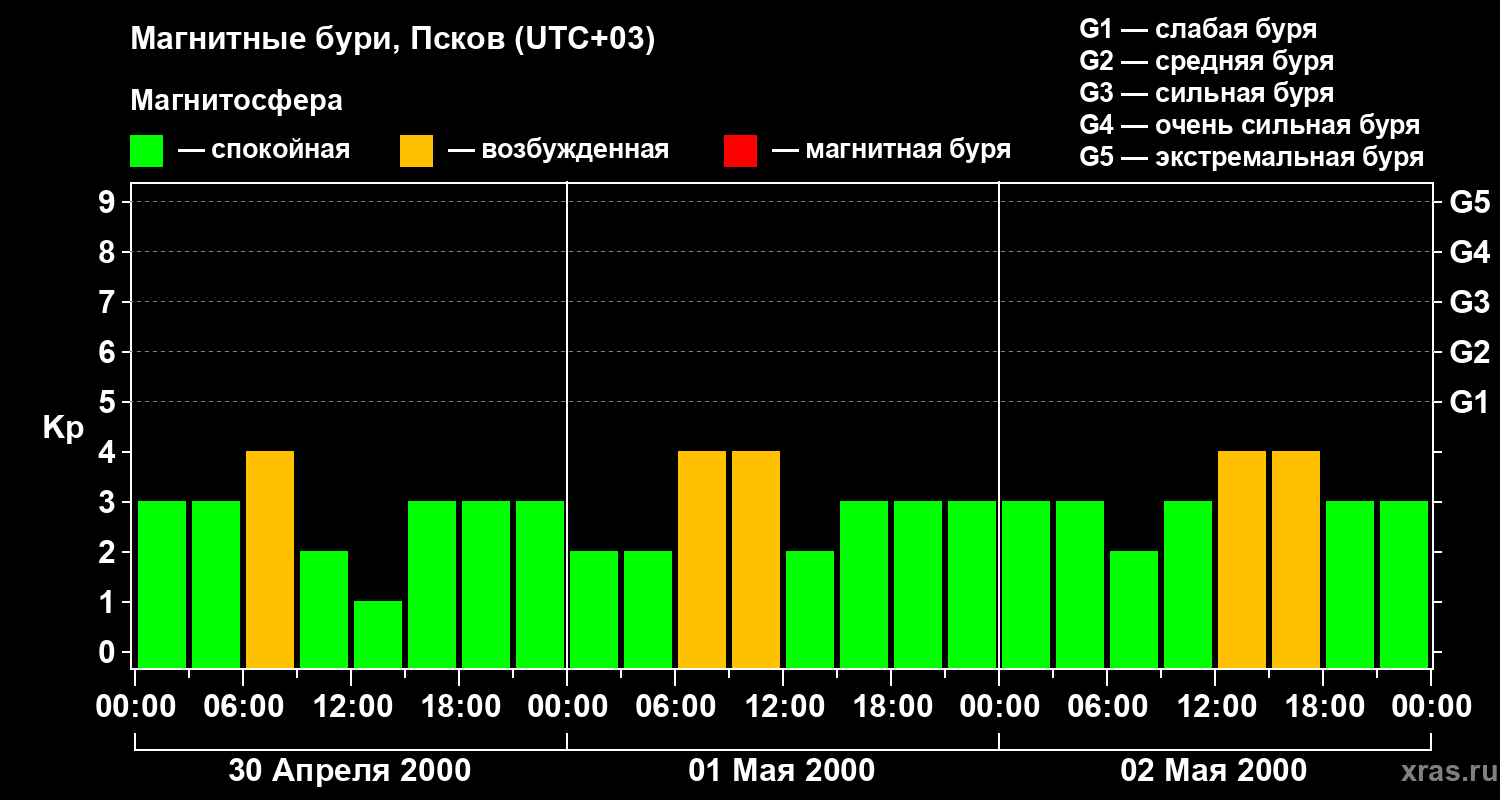
Task: Click the '02 Мая 2000' date label
Action: coord(1214,771)
